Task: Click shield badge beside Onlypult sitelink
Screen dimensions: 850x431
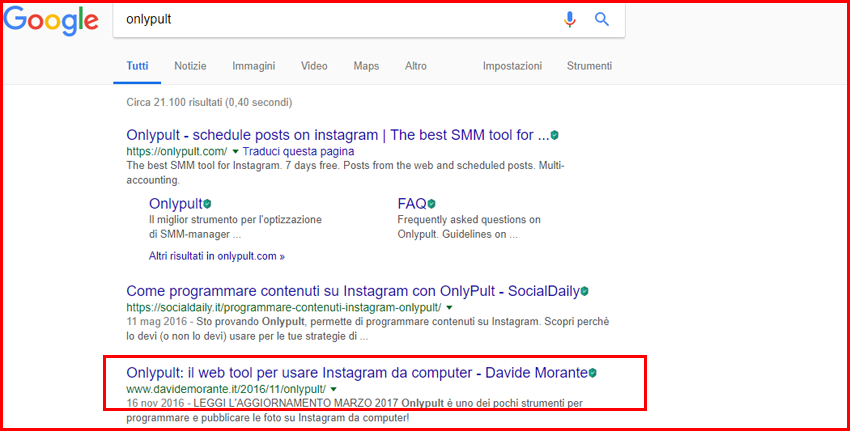Action: [x=207, y=204]
